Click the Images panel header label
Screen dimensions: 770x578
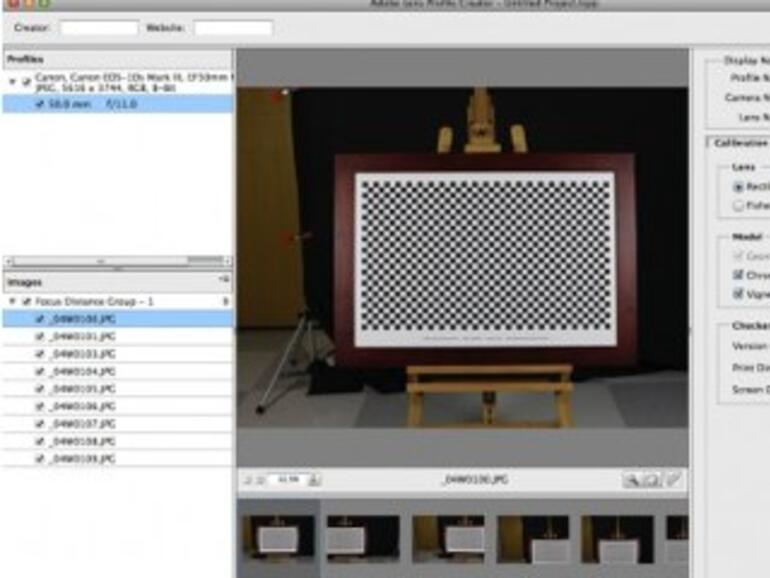coord(25,282)
